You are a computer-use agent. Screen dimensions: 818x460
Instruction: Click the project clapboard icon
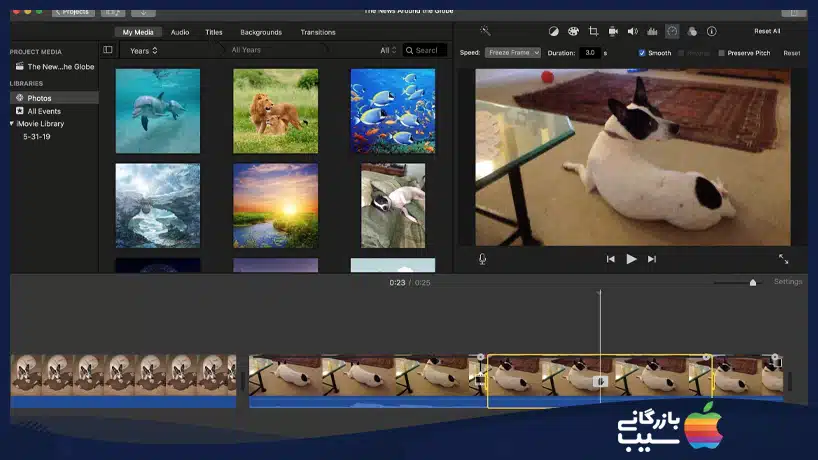coord(19,66)
